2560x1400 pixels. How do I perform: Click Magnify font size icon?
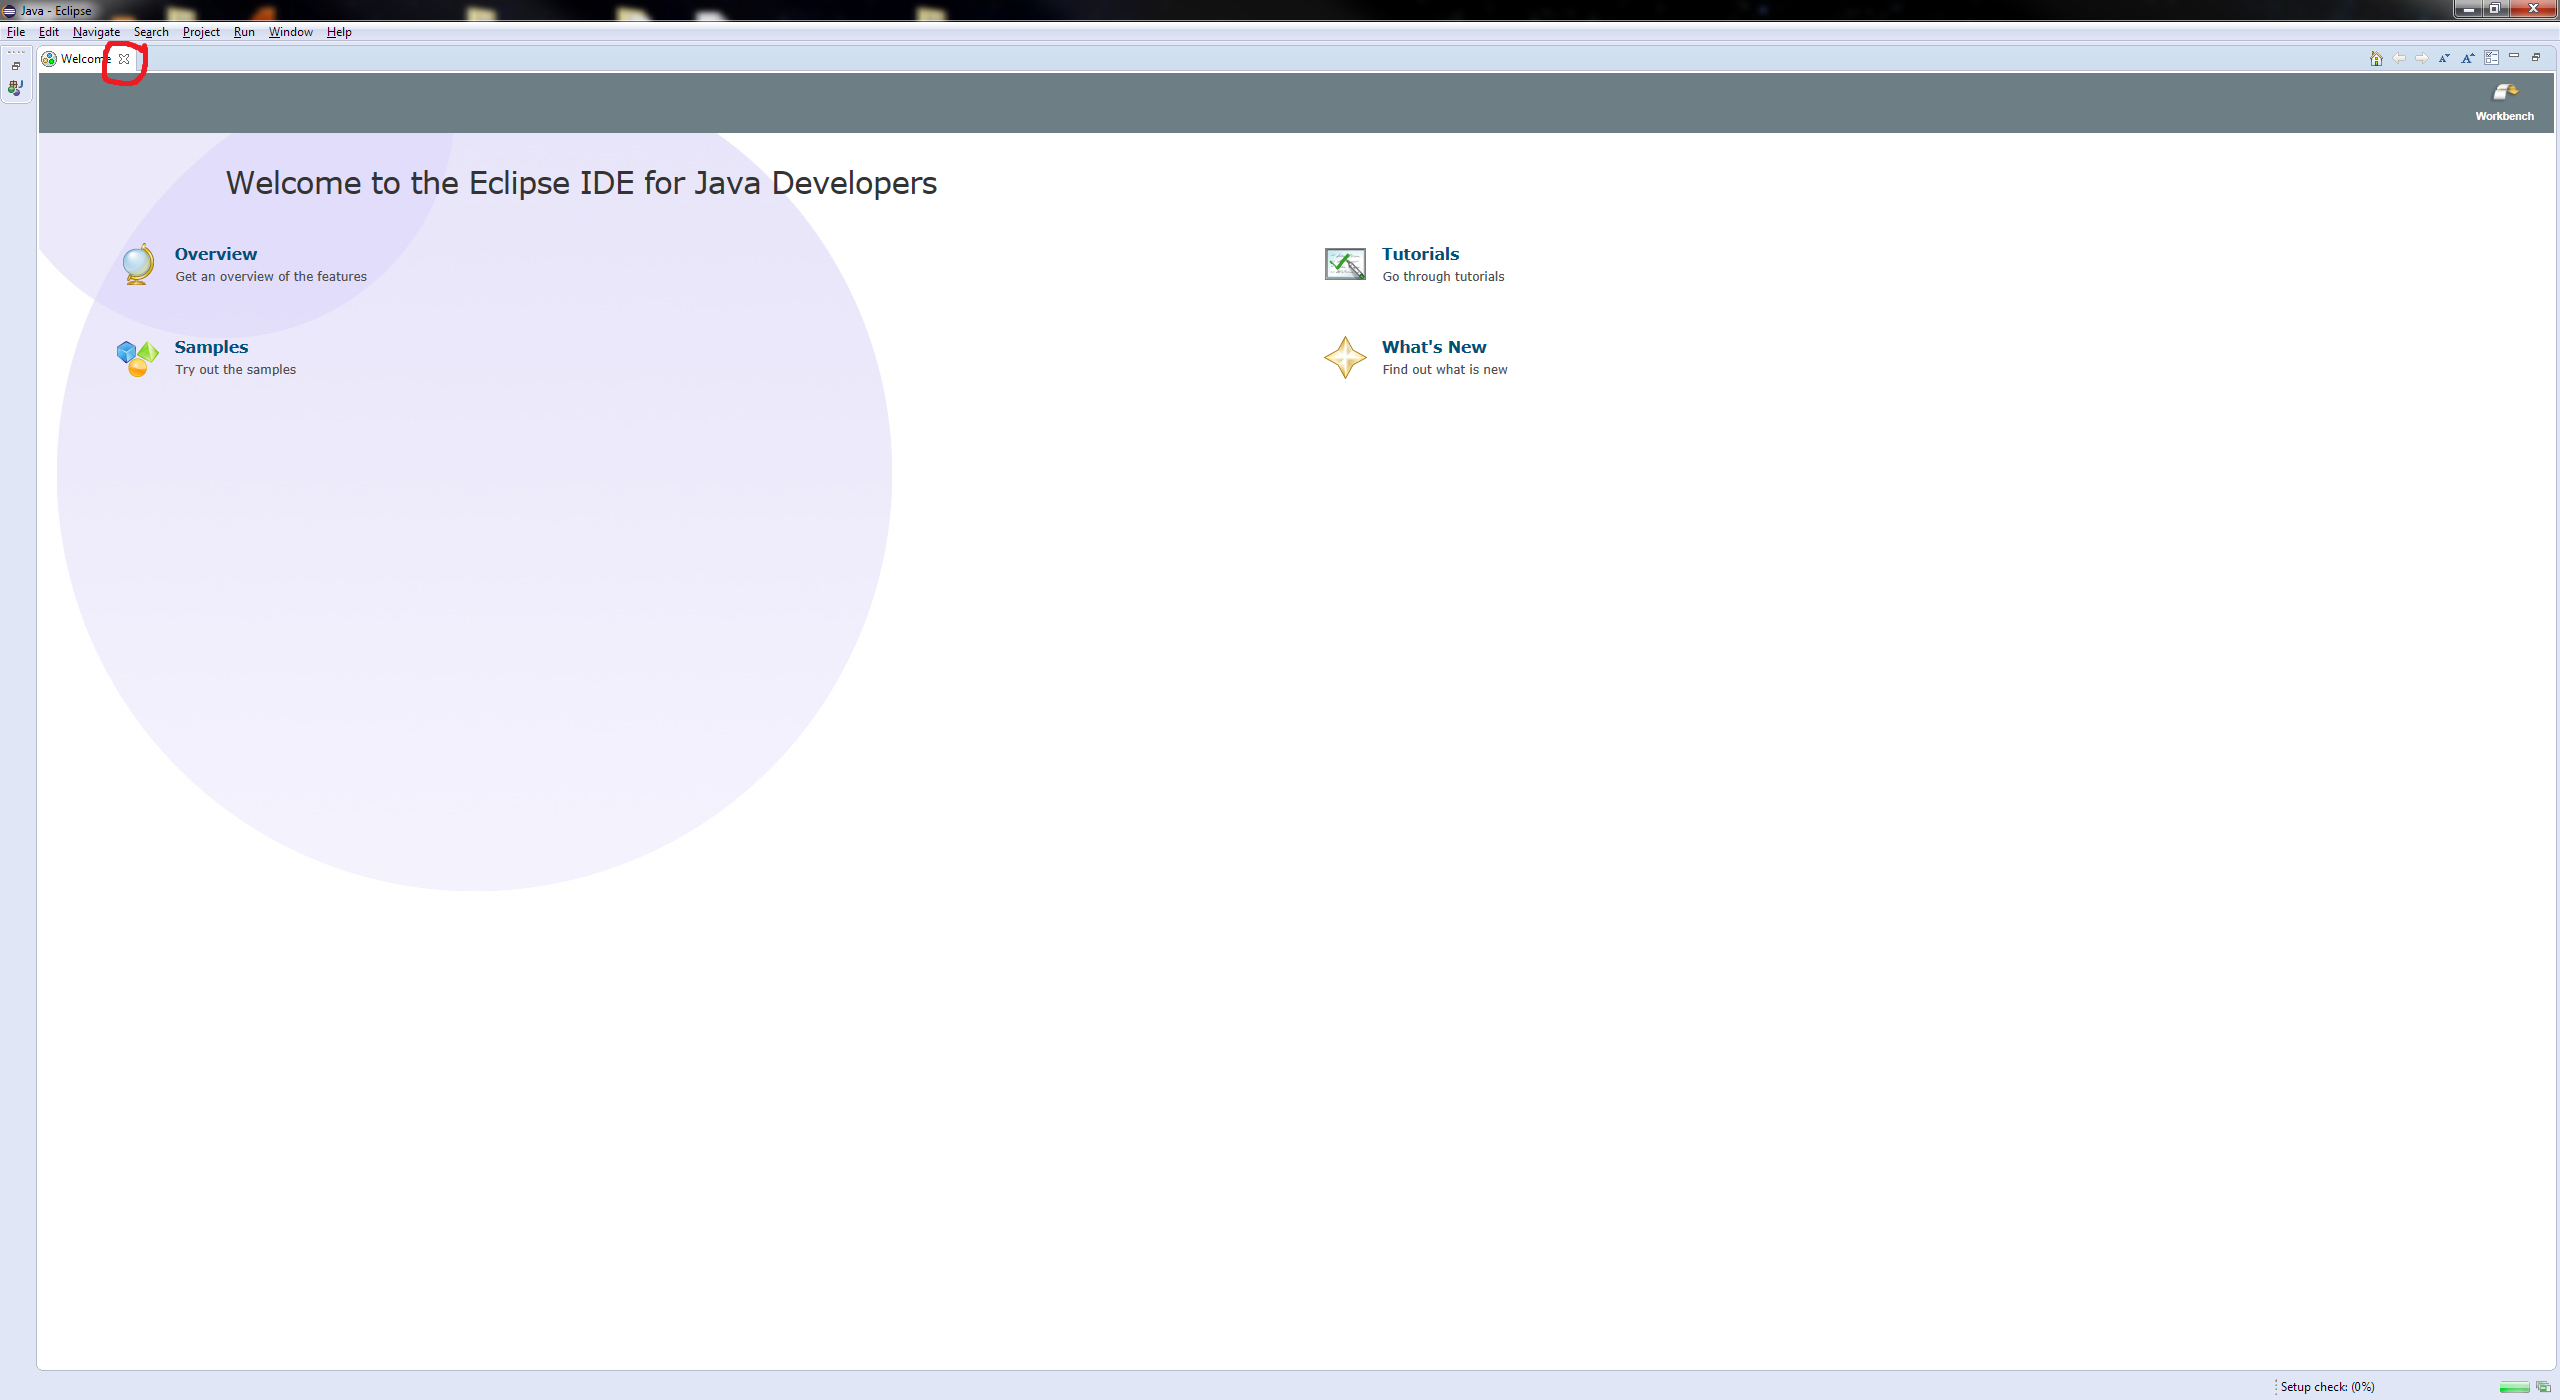coord(2468,58)
